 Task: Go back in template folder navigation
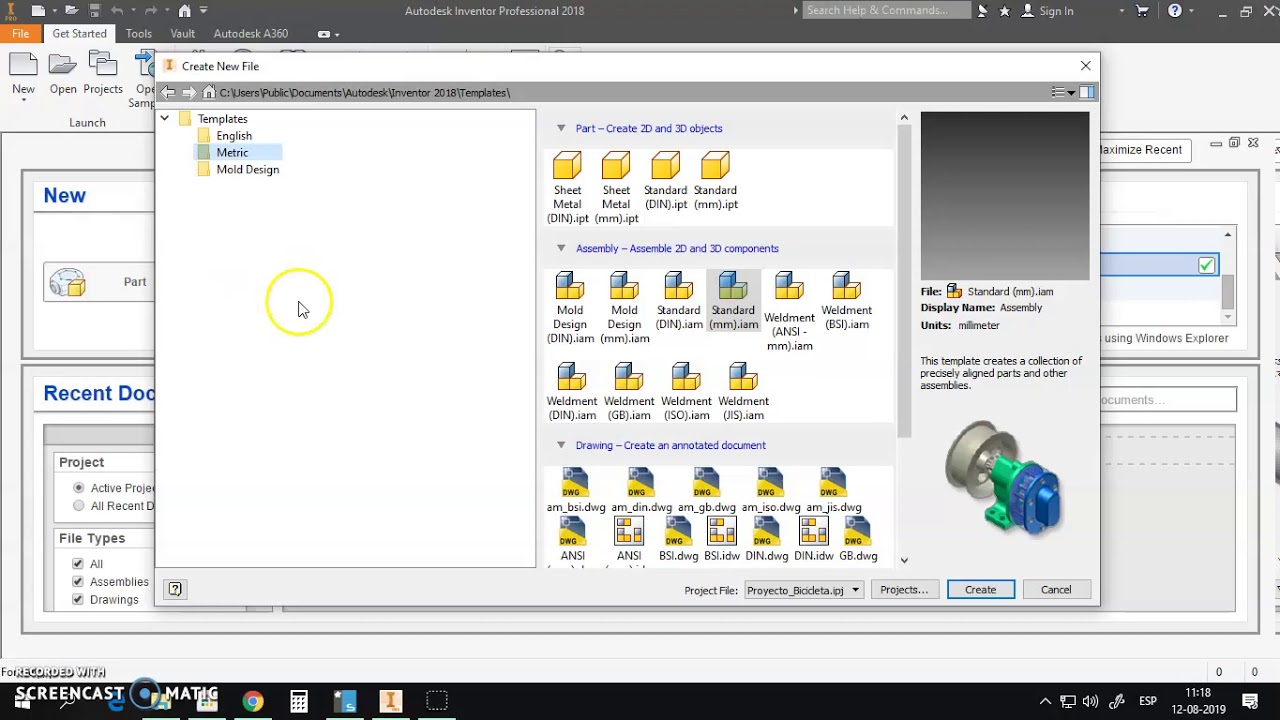(168, 92)
